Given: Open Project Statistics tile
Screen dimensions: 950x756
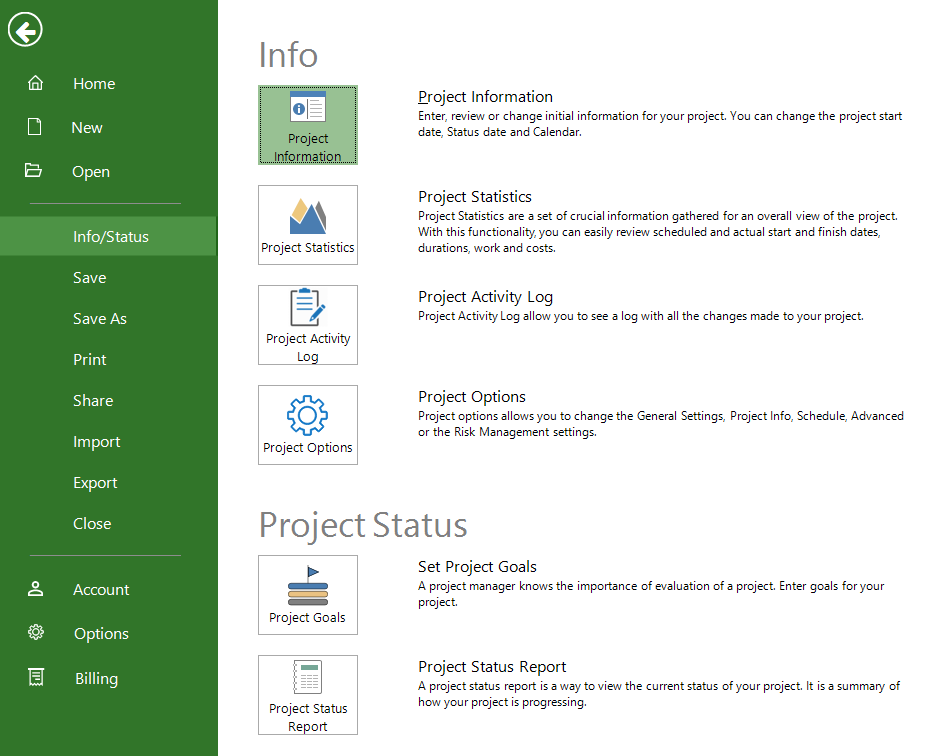Looking at the screenshot, I should [308, 225].
